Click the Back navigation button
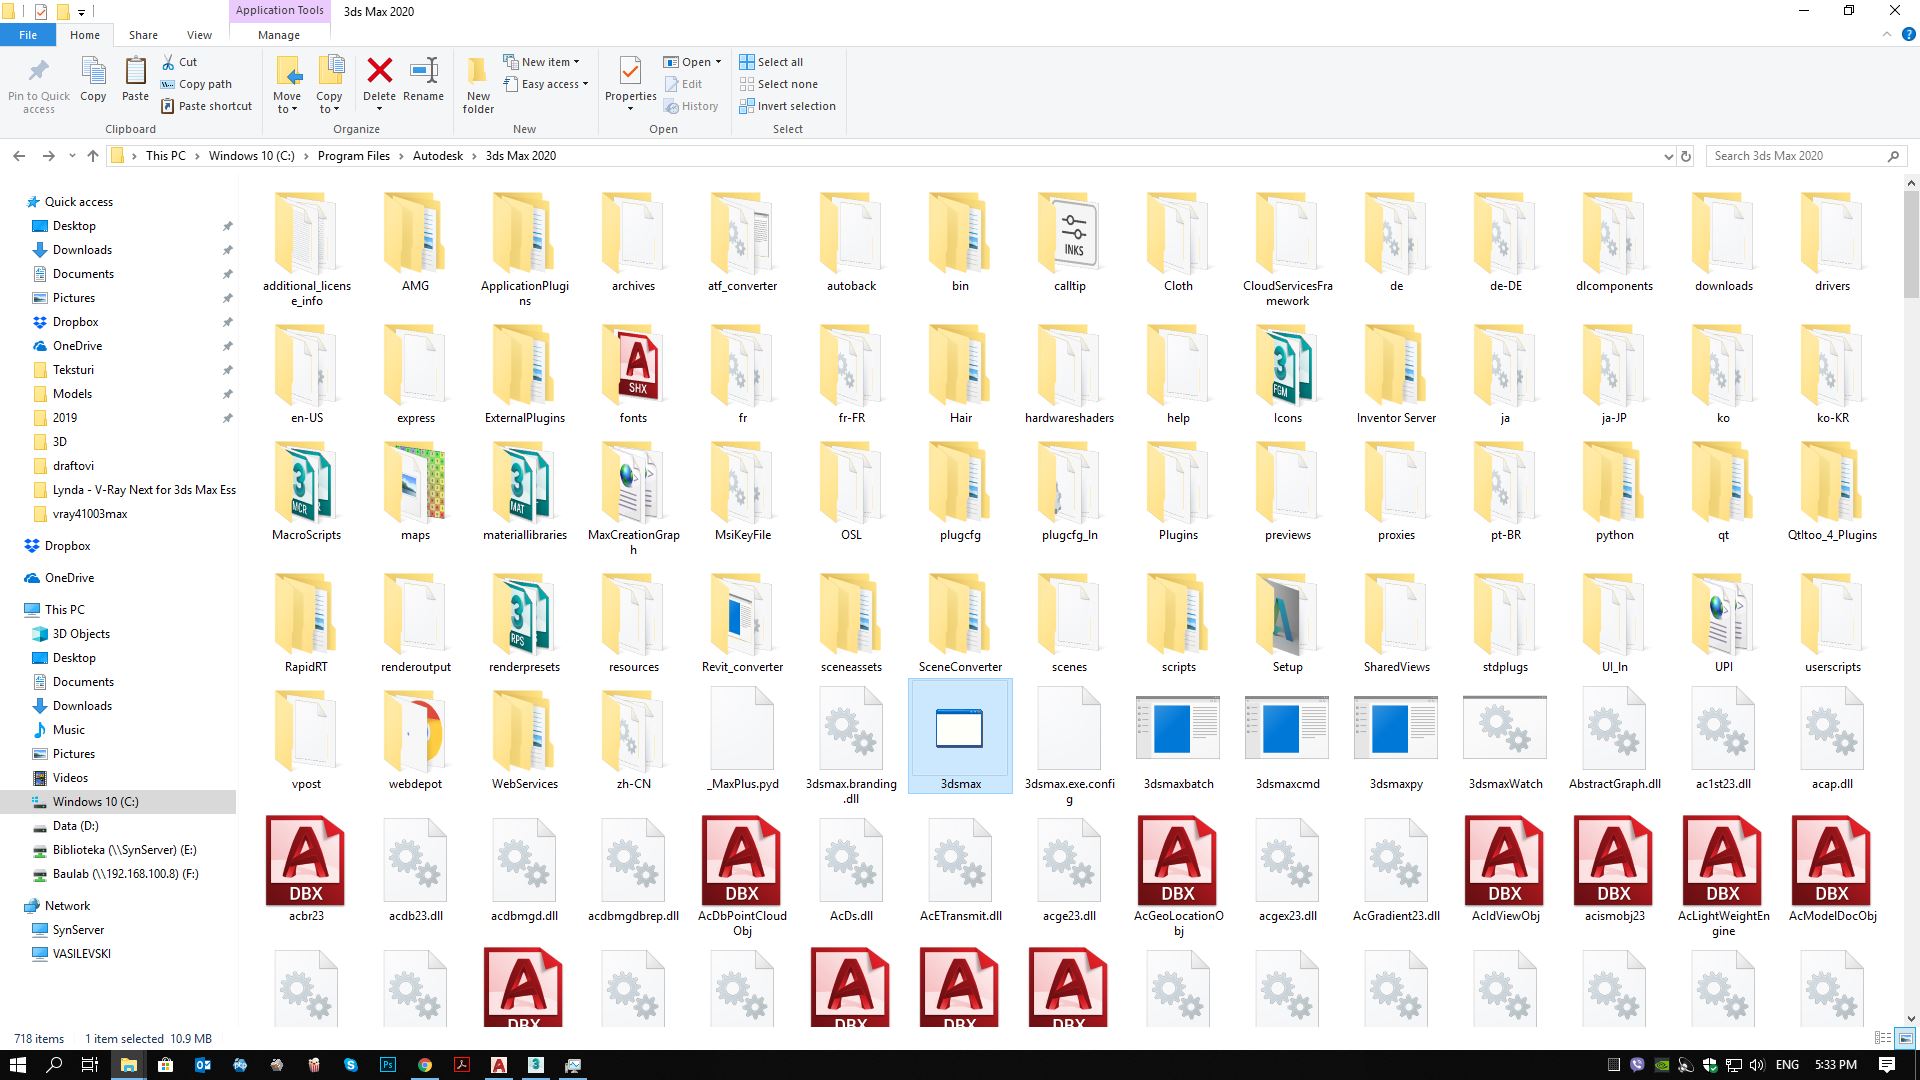 click(18, 156)
